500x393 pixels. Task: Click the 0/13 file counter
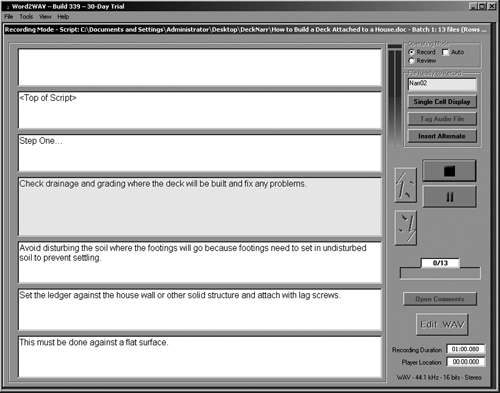pos(440,263)
